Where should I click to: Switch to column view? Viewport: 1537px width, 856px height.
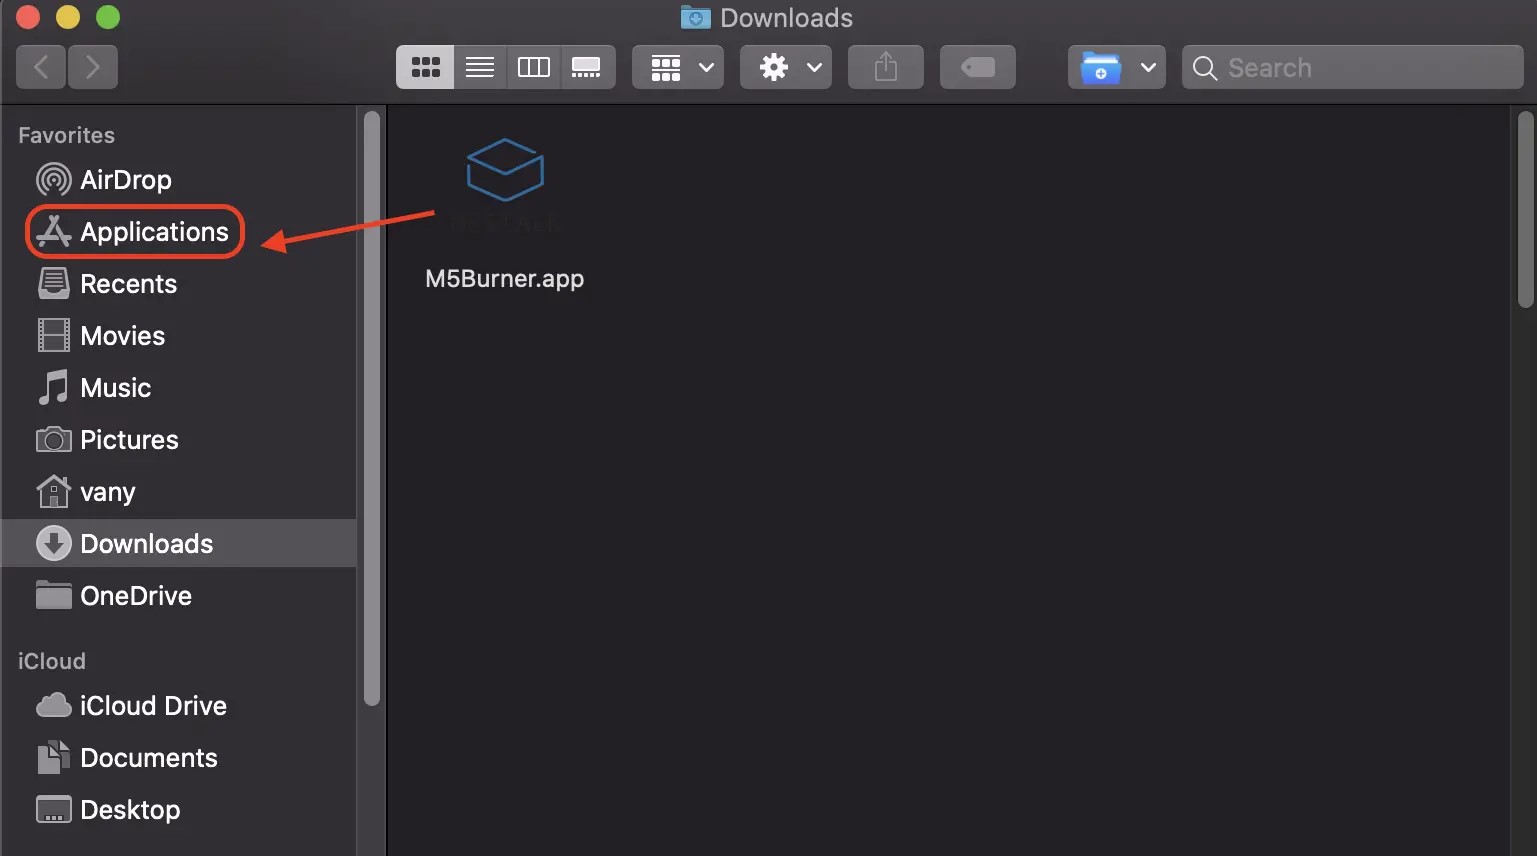pyautogui.click(x=534, y=67)
